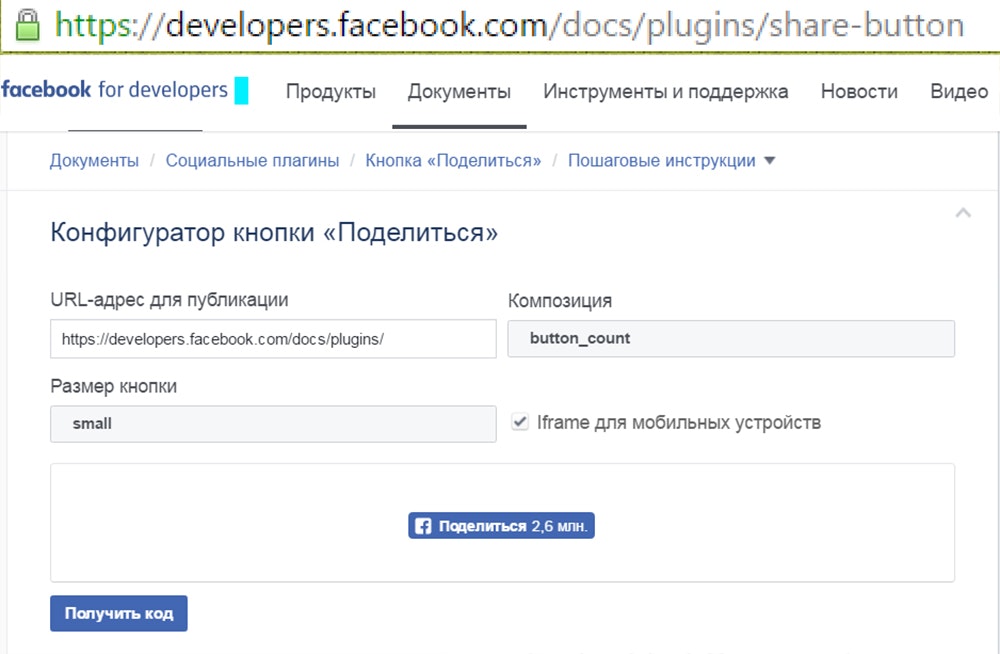Collapse the configurator panel with the chevron icon
This screenshot has height=654, width=1000.
click(x=963, y=211)
